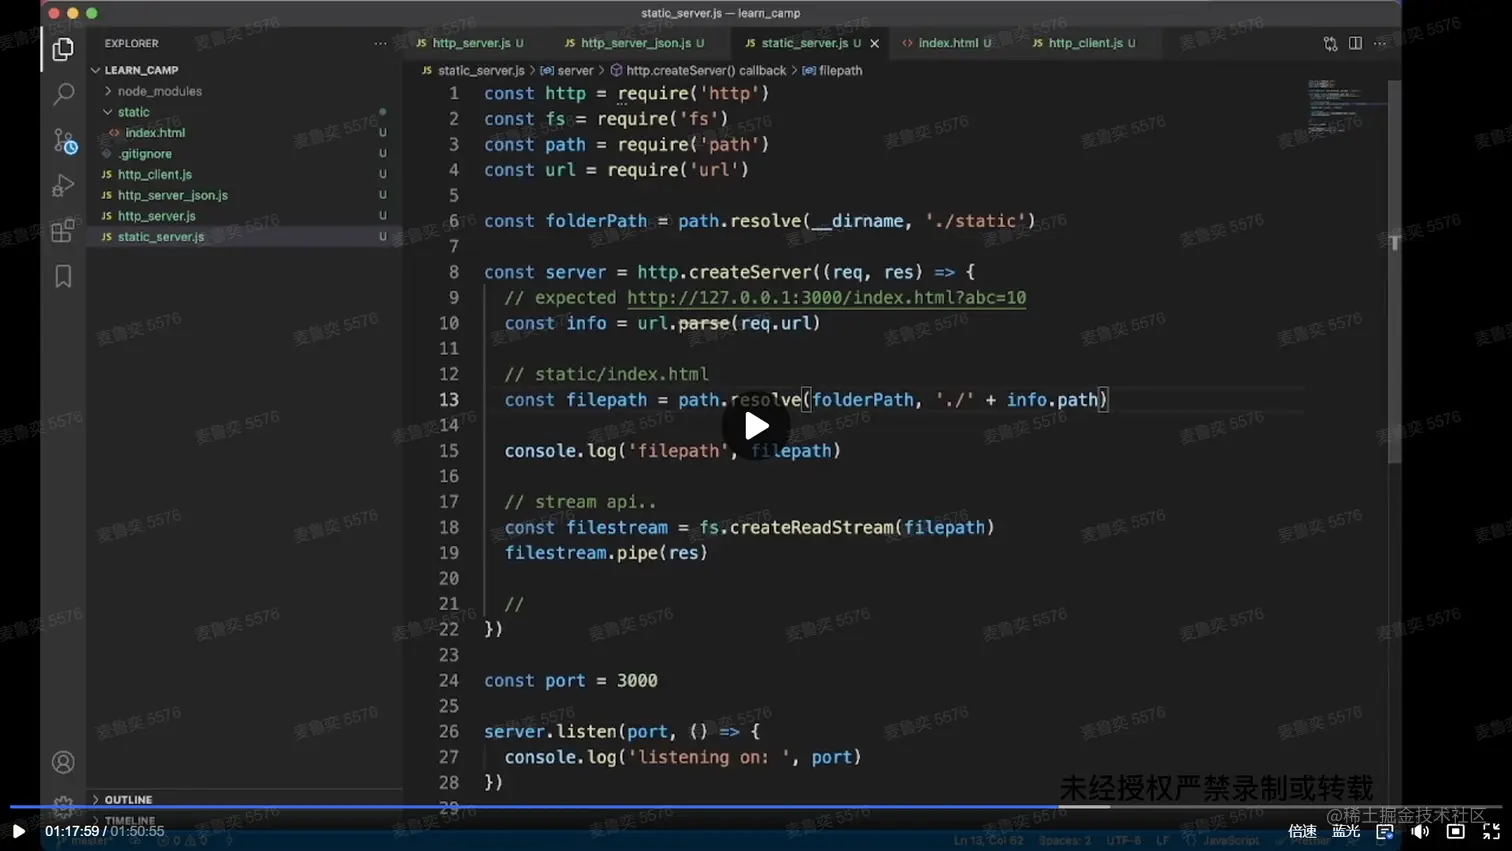Open the Search view in the activity bar

click(x=63, y=94)
